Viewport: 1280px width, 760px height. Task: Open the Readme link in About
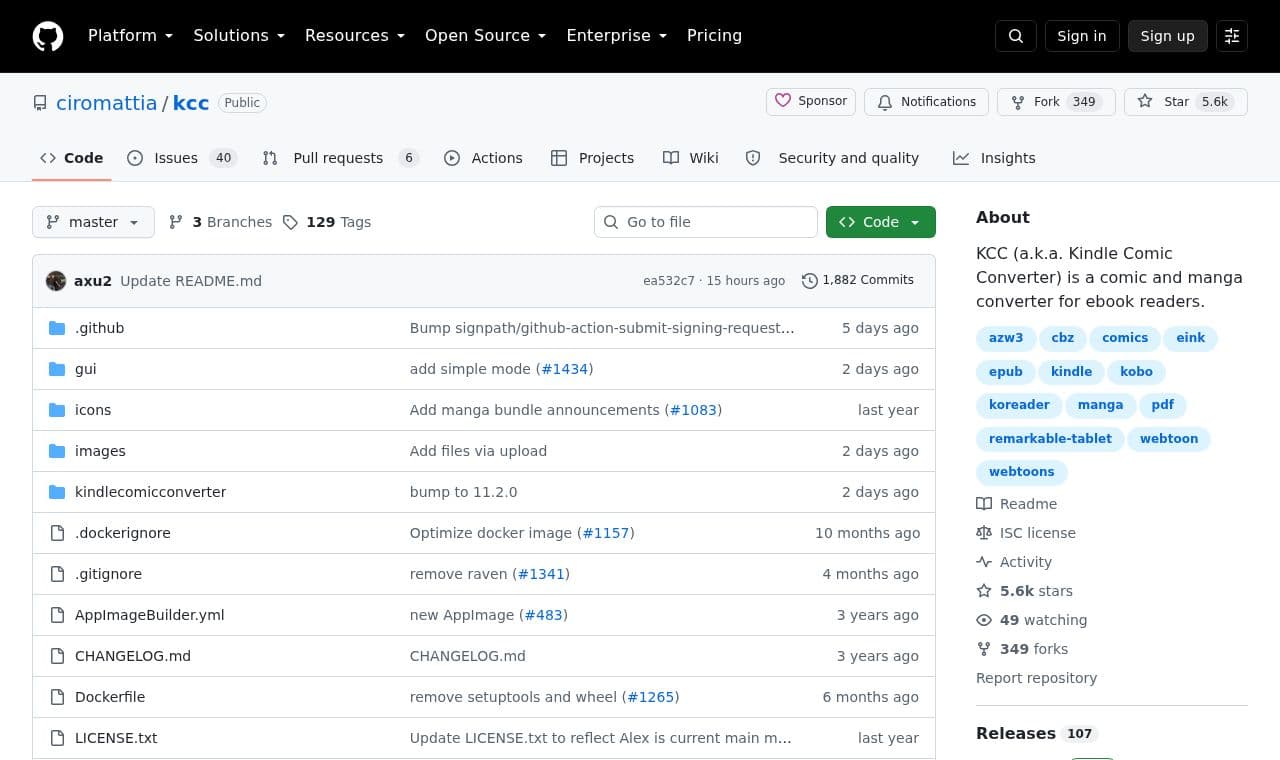pyautogui.click(x=1017, y=504)
